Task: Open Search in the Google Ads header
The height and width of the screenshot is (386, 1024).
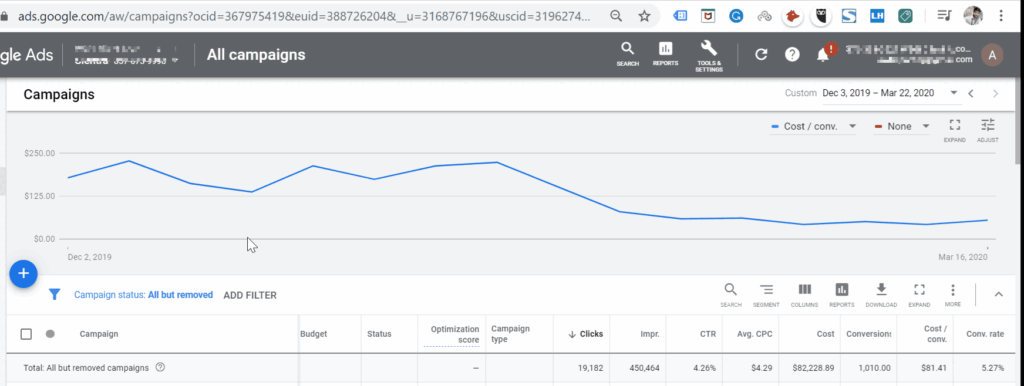Action: tap(627, 54)
